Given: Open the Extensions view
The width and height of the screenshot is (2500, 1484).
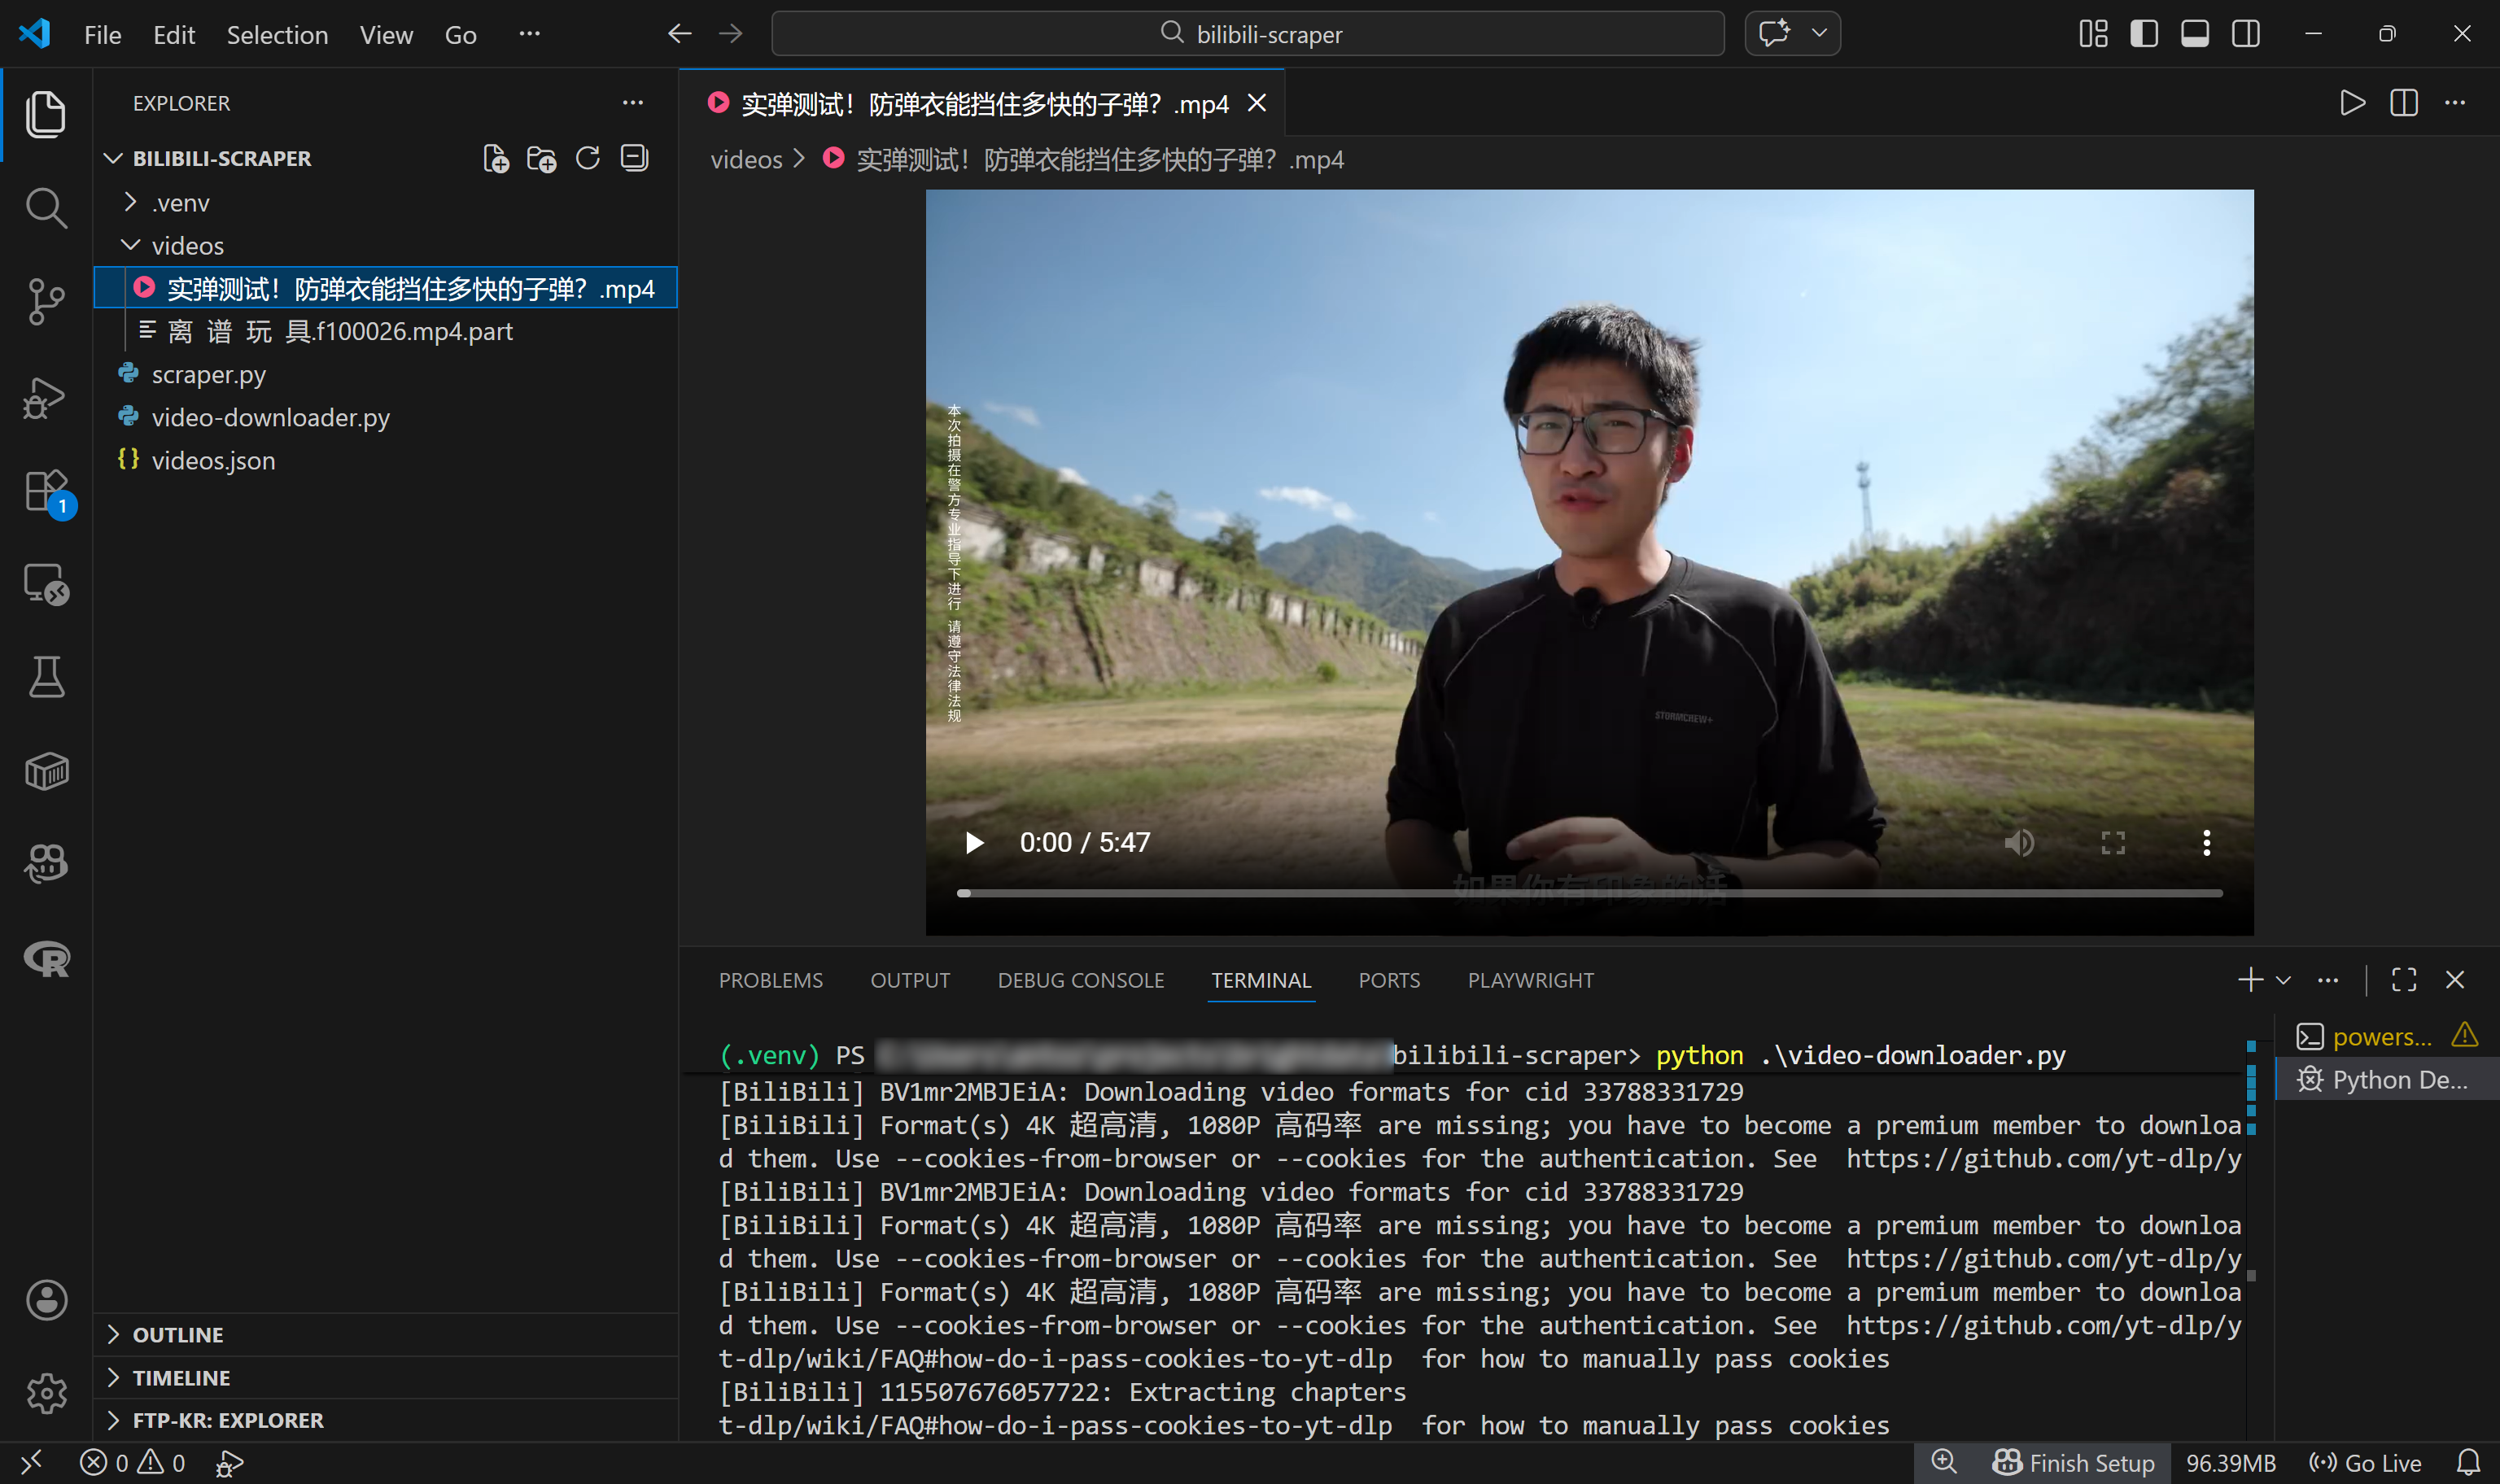Looking at the screenshot, I should [46, 491].
